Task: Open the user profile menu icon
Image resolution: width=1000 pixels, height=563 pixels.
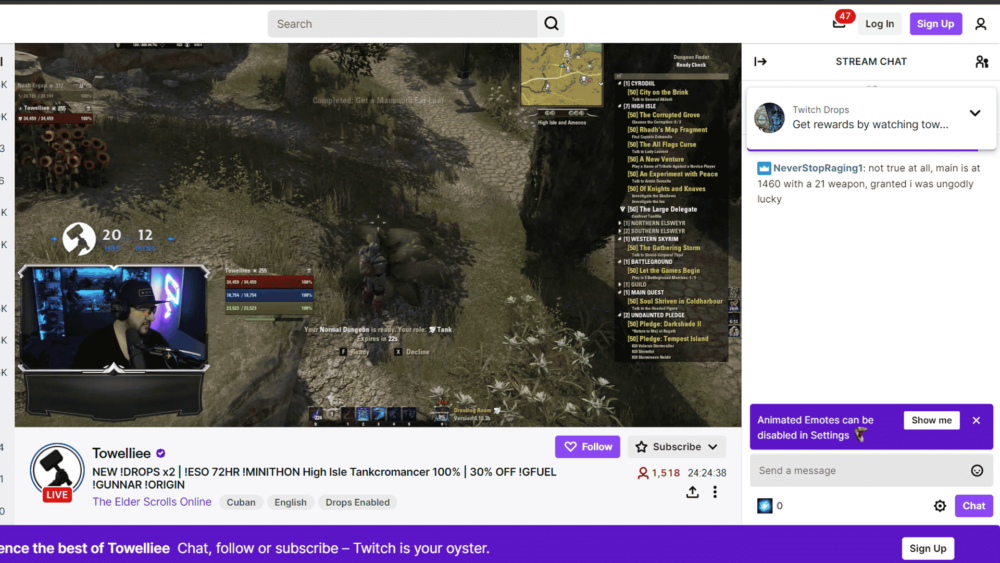Action: (x=980, y=24)
